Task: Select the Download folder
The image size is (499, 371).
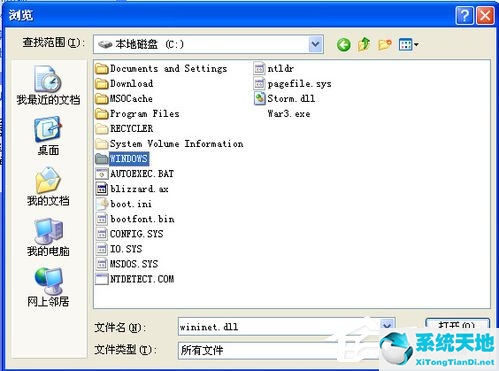Action: click(x=124, y=84)
